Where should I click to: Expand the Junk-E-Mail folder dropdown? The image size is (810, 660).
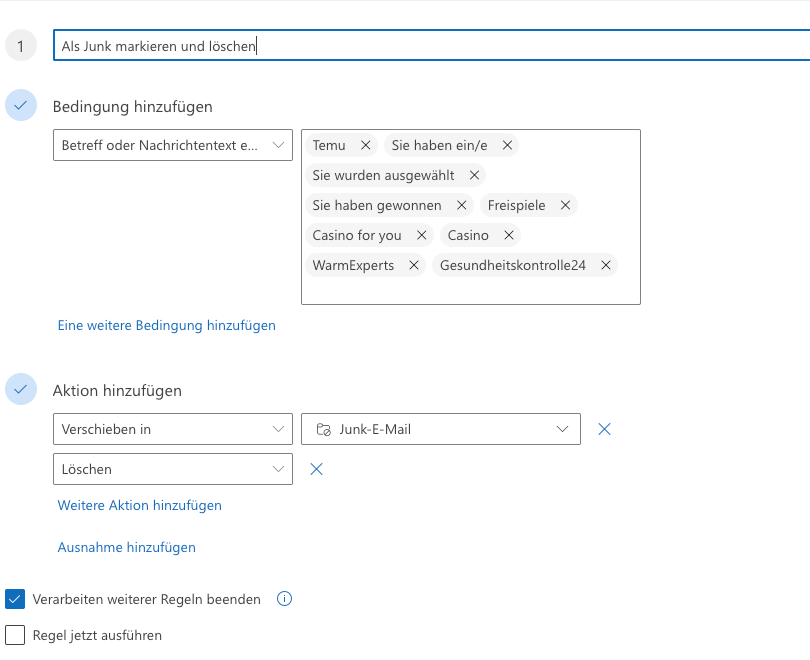441,429
